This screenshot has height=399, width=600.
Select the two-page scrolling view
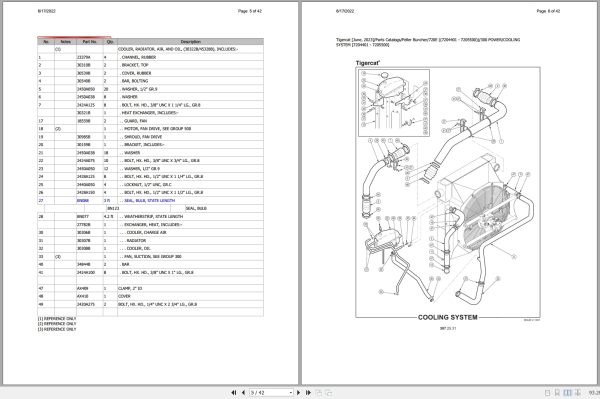pyautogui.click(x=578, y=392)
